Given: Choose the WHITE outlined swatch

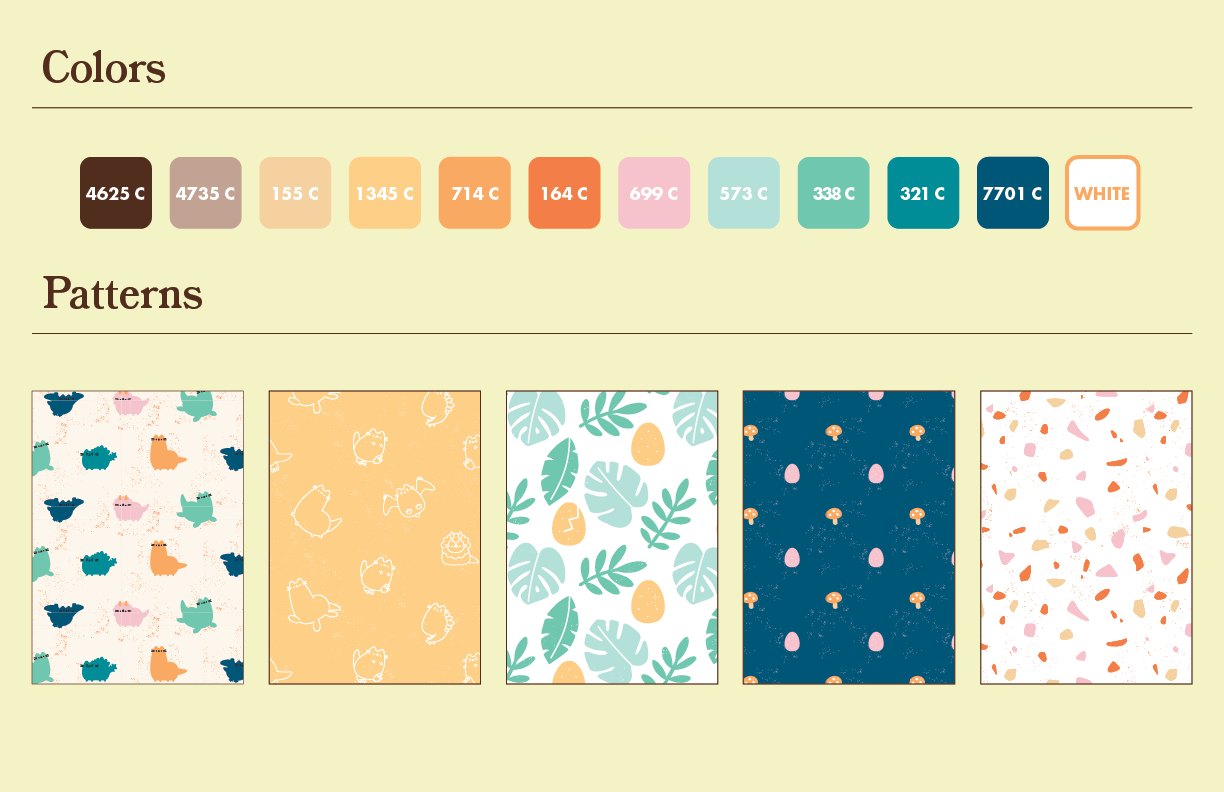Looking at the screenshot, I should (x=1103, y=193).
